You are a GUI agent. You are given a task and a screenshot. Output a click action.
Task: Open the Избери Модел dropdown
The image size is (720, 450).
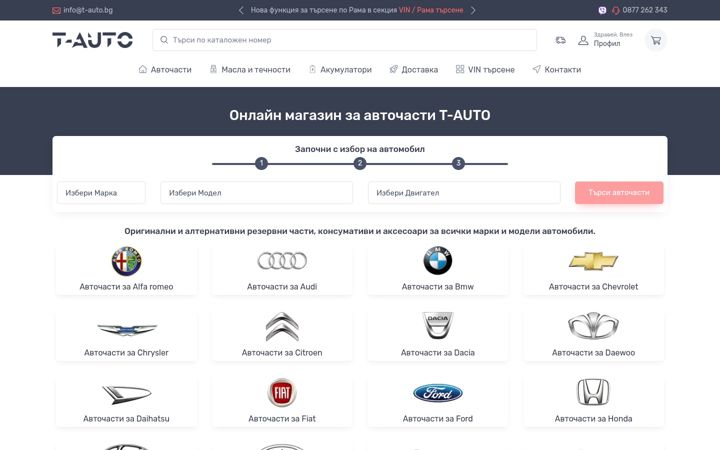click(257, 193)
